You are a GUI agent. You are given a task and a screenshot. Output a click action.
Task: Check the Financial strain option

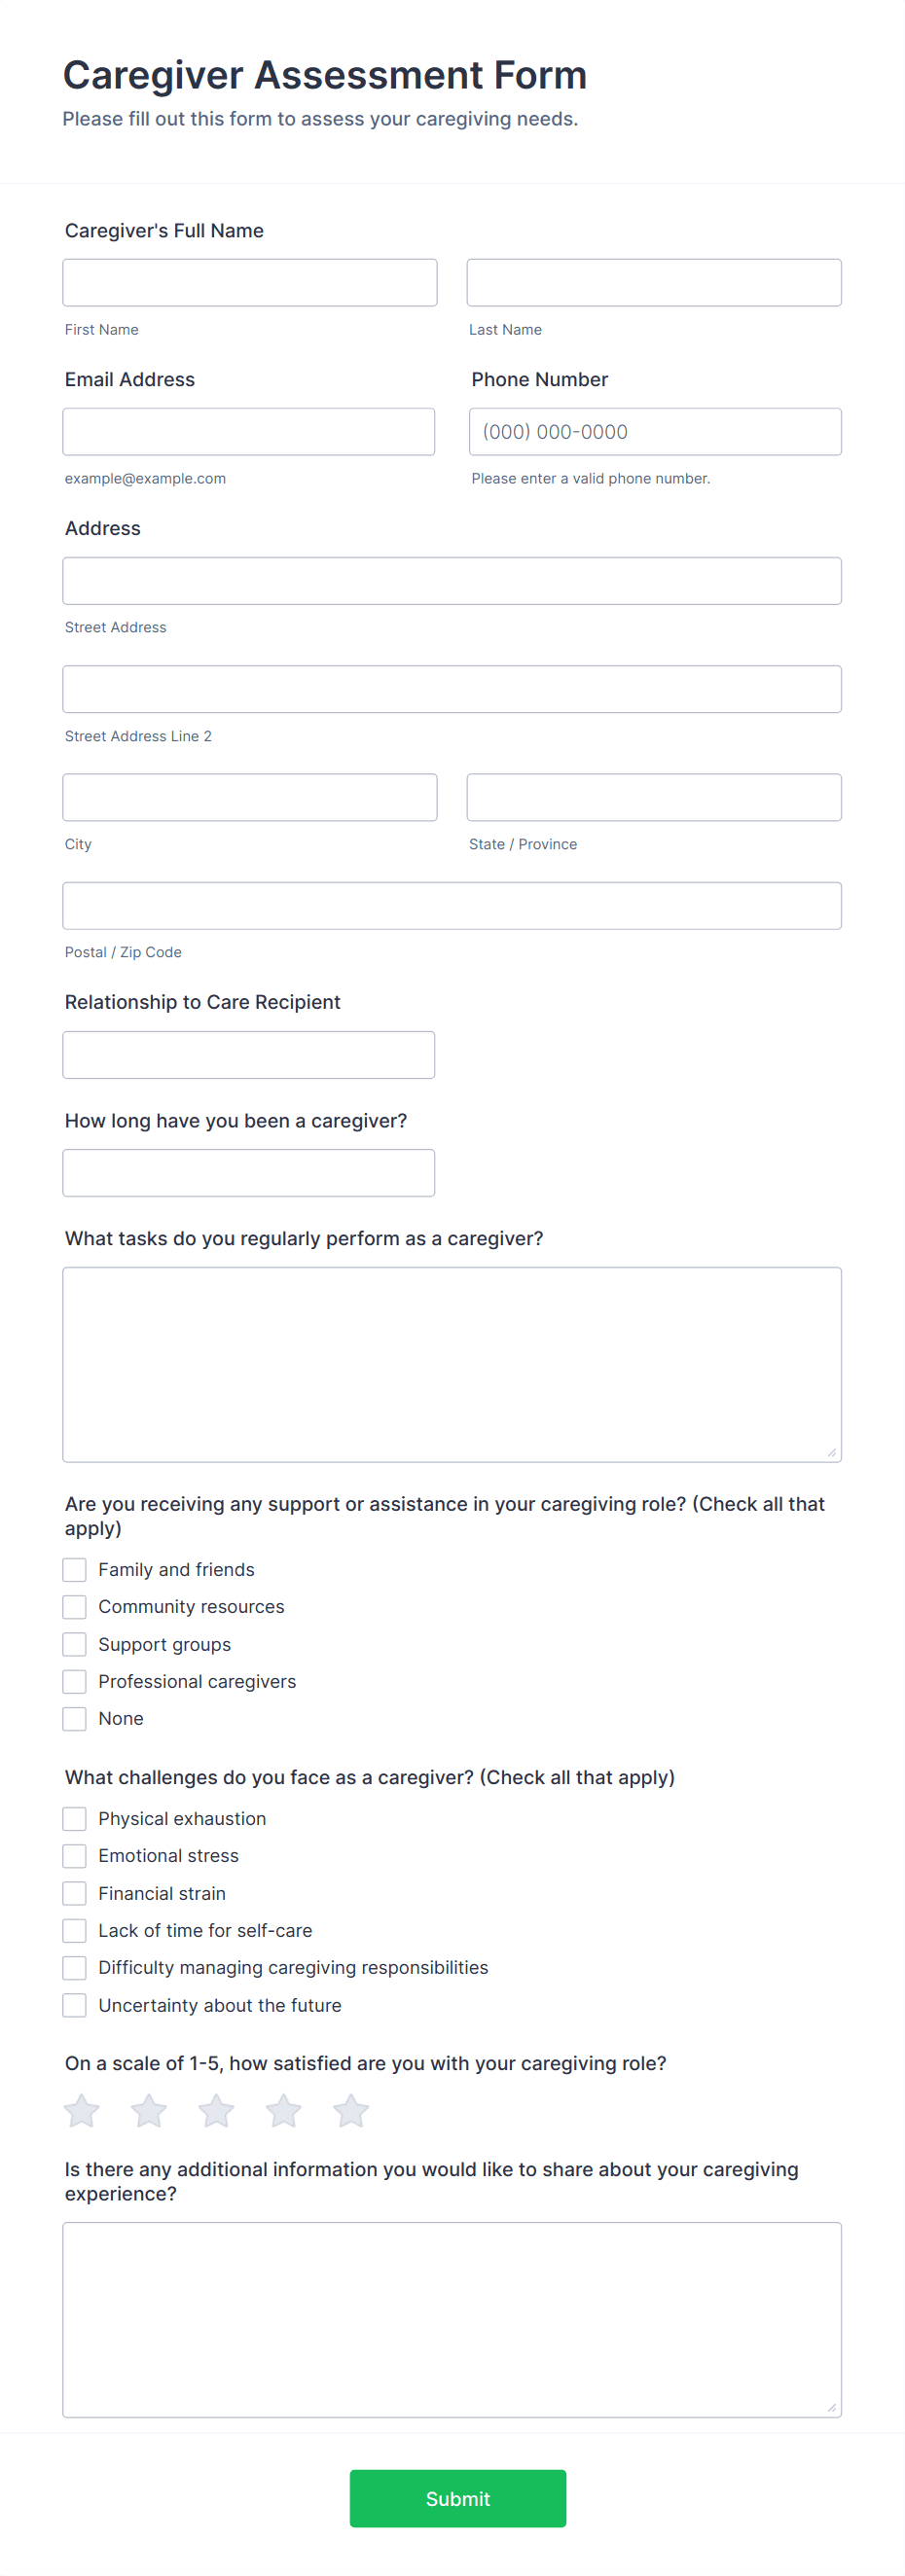(74, 1893)
